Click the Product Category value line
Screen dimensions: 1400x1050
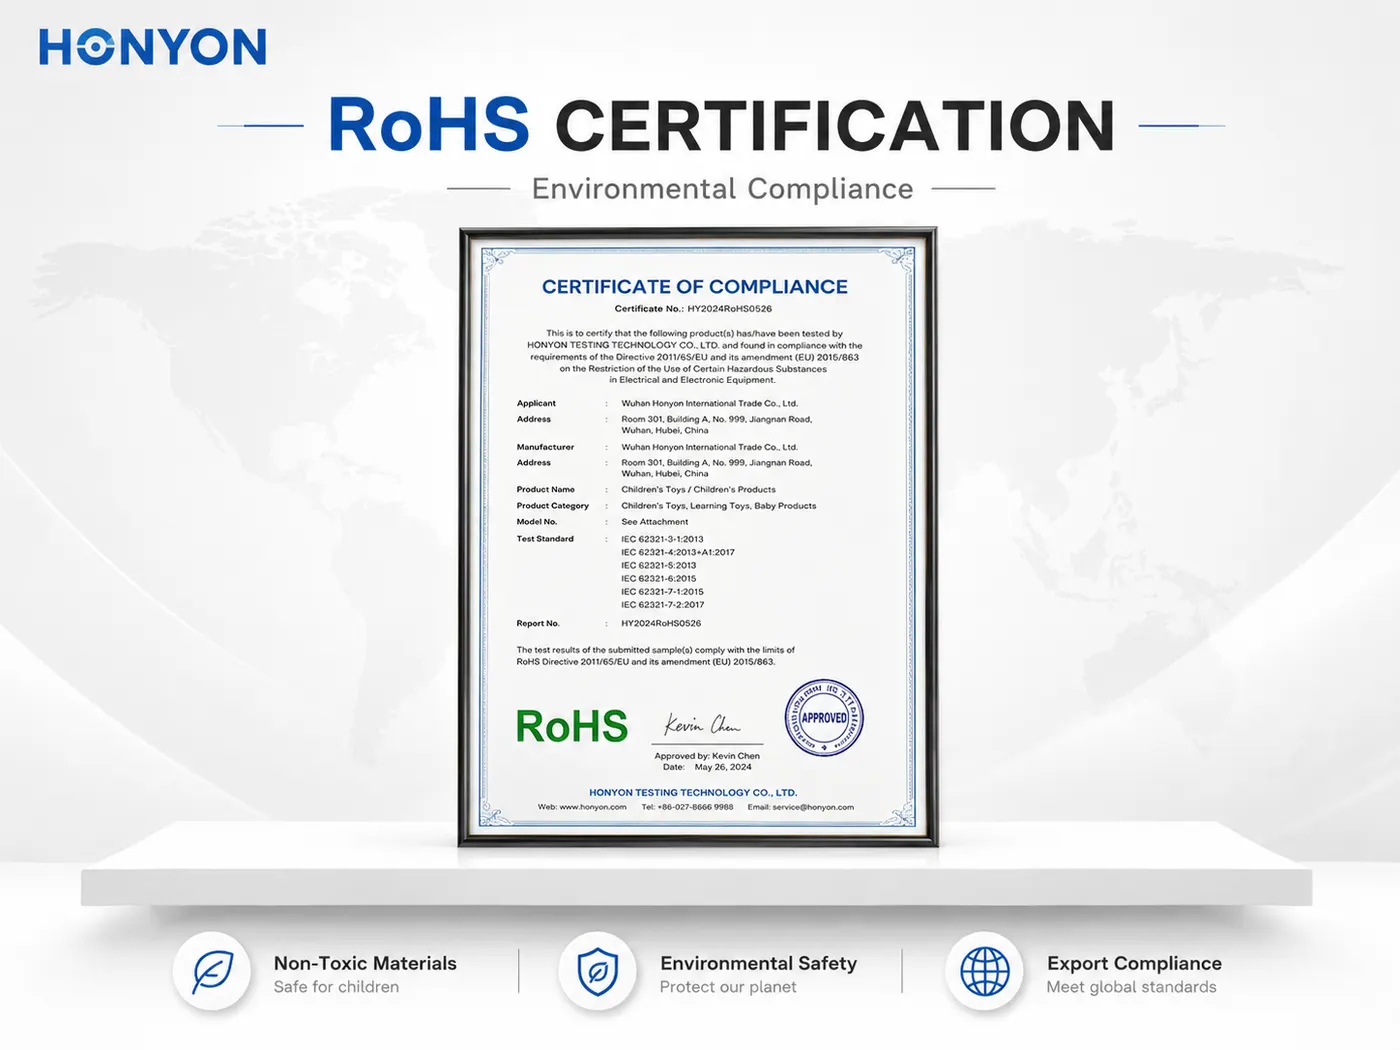click(718, 506)
